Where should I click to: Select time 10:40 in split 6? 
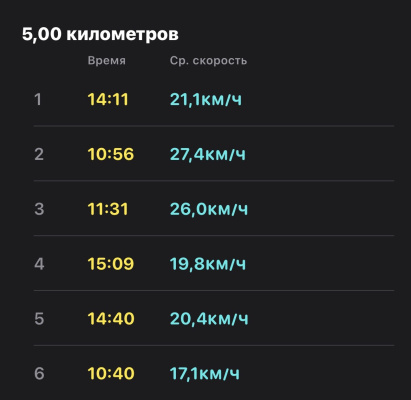coord(111,373)
